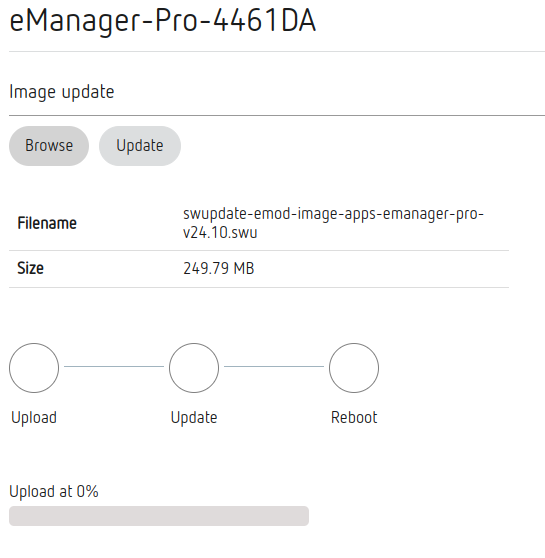Click the Browse button
Viewport: 545px width, 558px height.
tap(49, 146)
